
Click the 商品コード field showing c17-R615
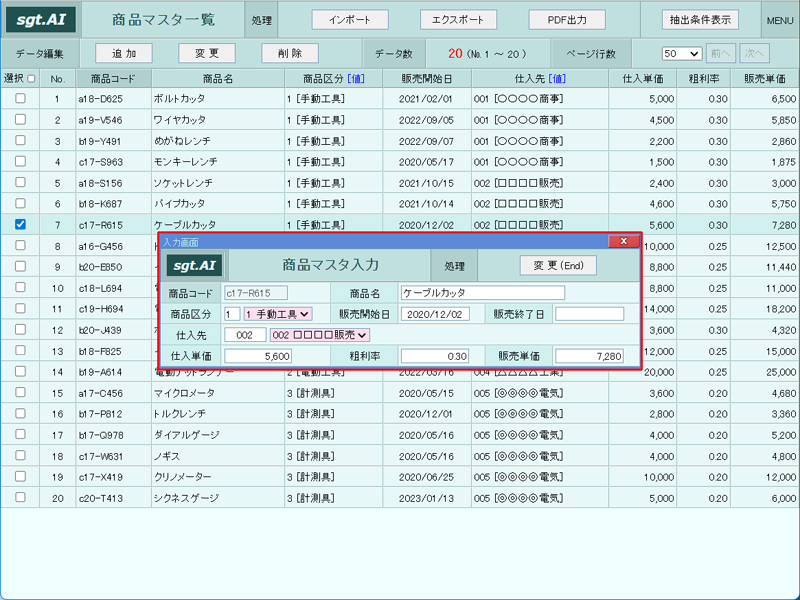[256, 293]
